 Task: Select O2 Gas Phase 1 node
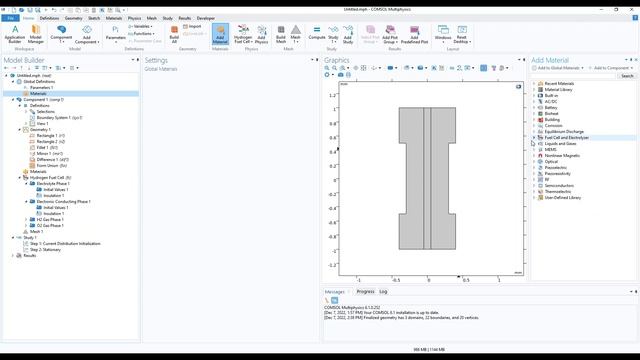click(50, 225)
